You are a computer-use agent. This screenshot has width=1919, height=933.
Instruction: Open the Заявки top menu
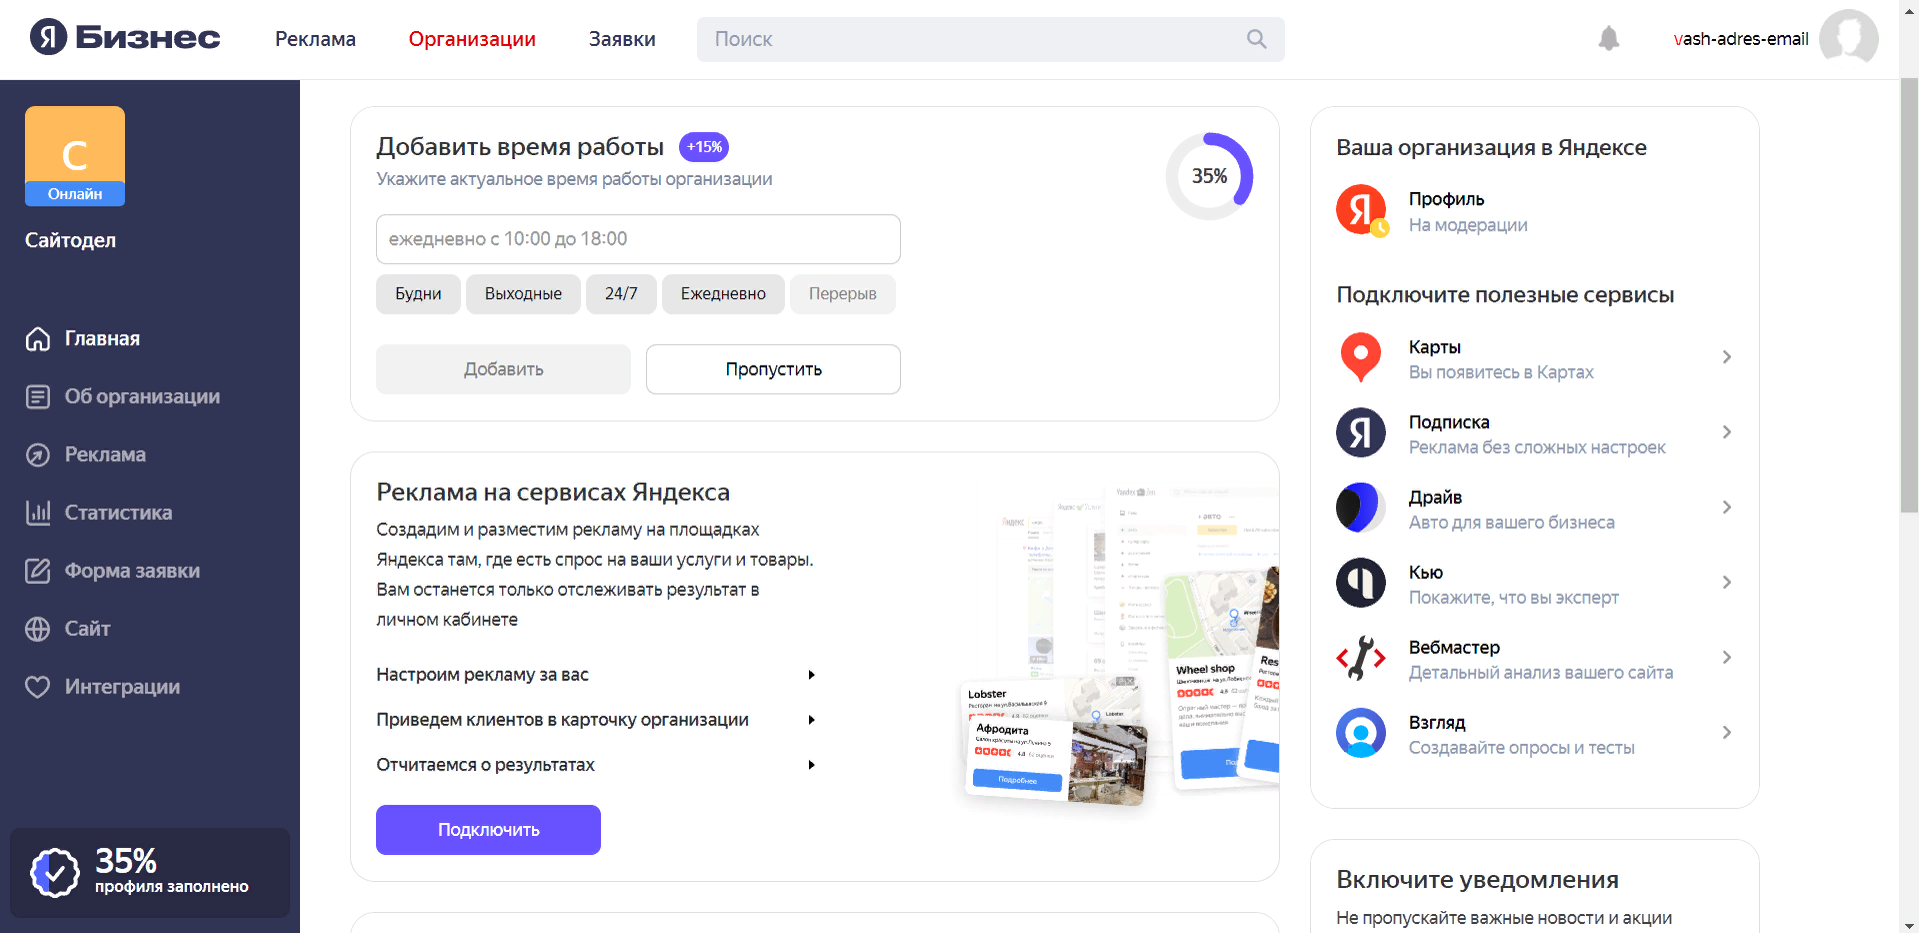coord(622,39)
